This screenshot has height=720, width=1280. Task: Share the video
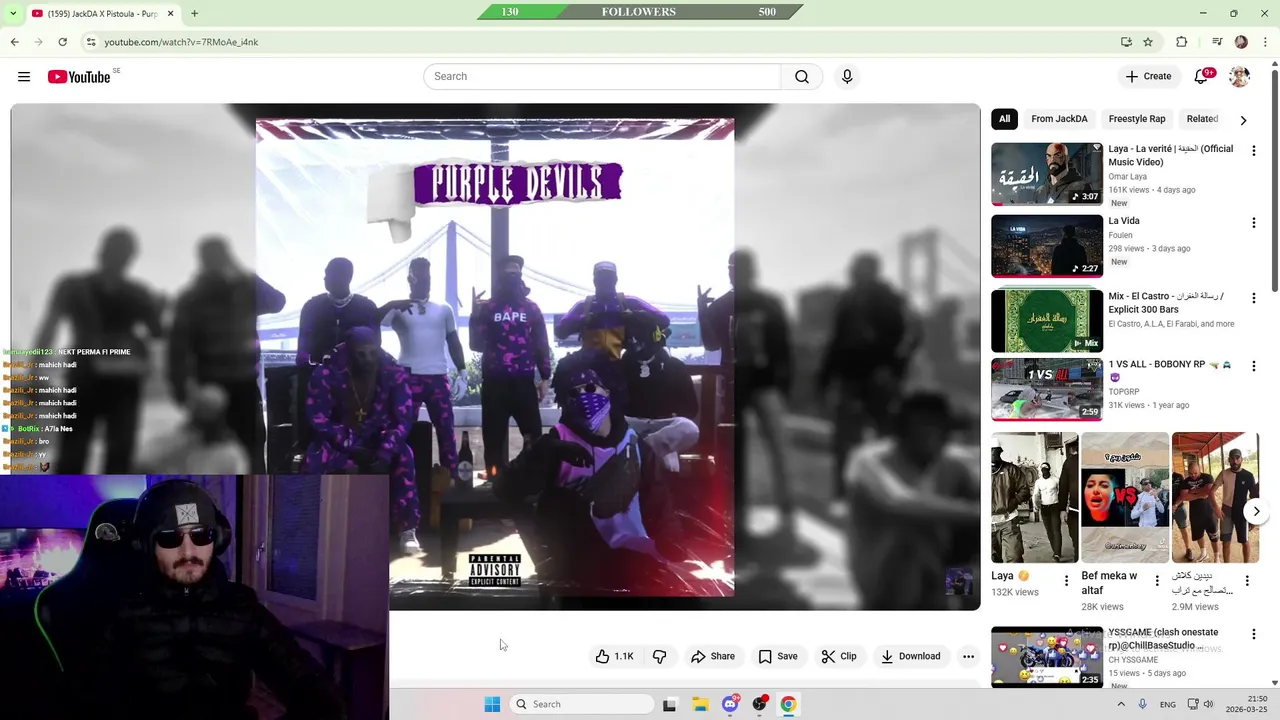713,656
